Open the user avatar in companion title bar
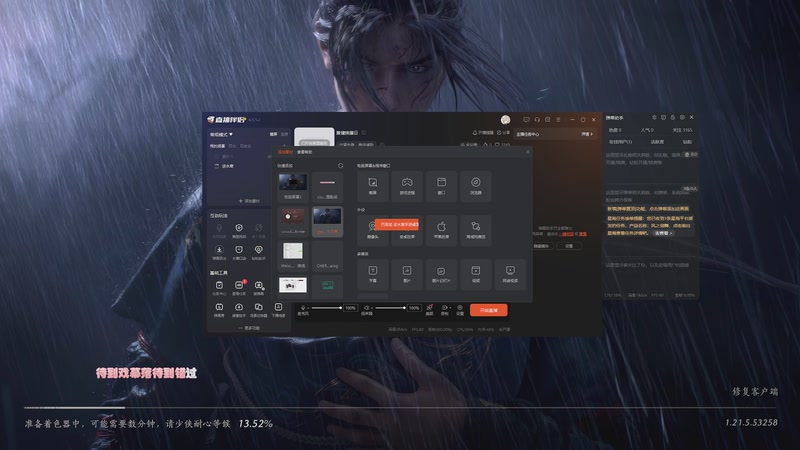 tap(505, 119)
